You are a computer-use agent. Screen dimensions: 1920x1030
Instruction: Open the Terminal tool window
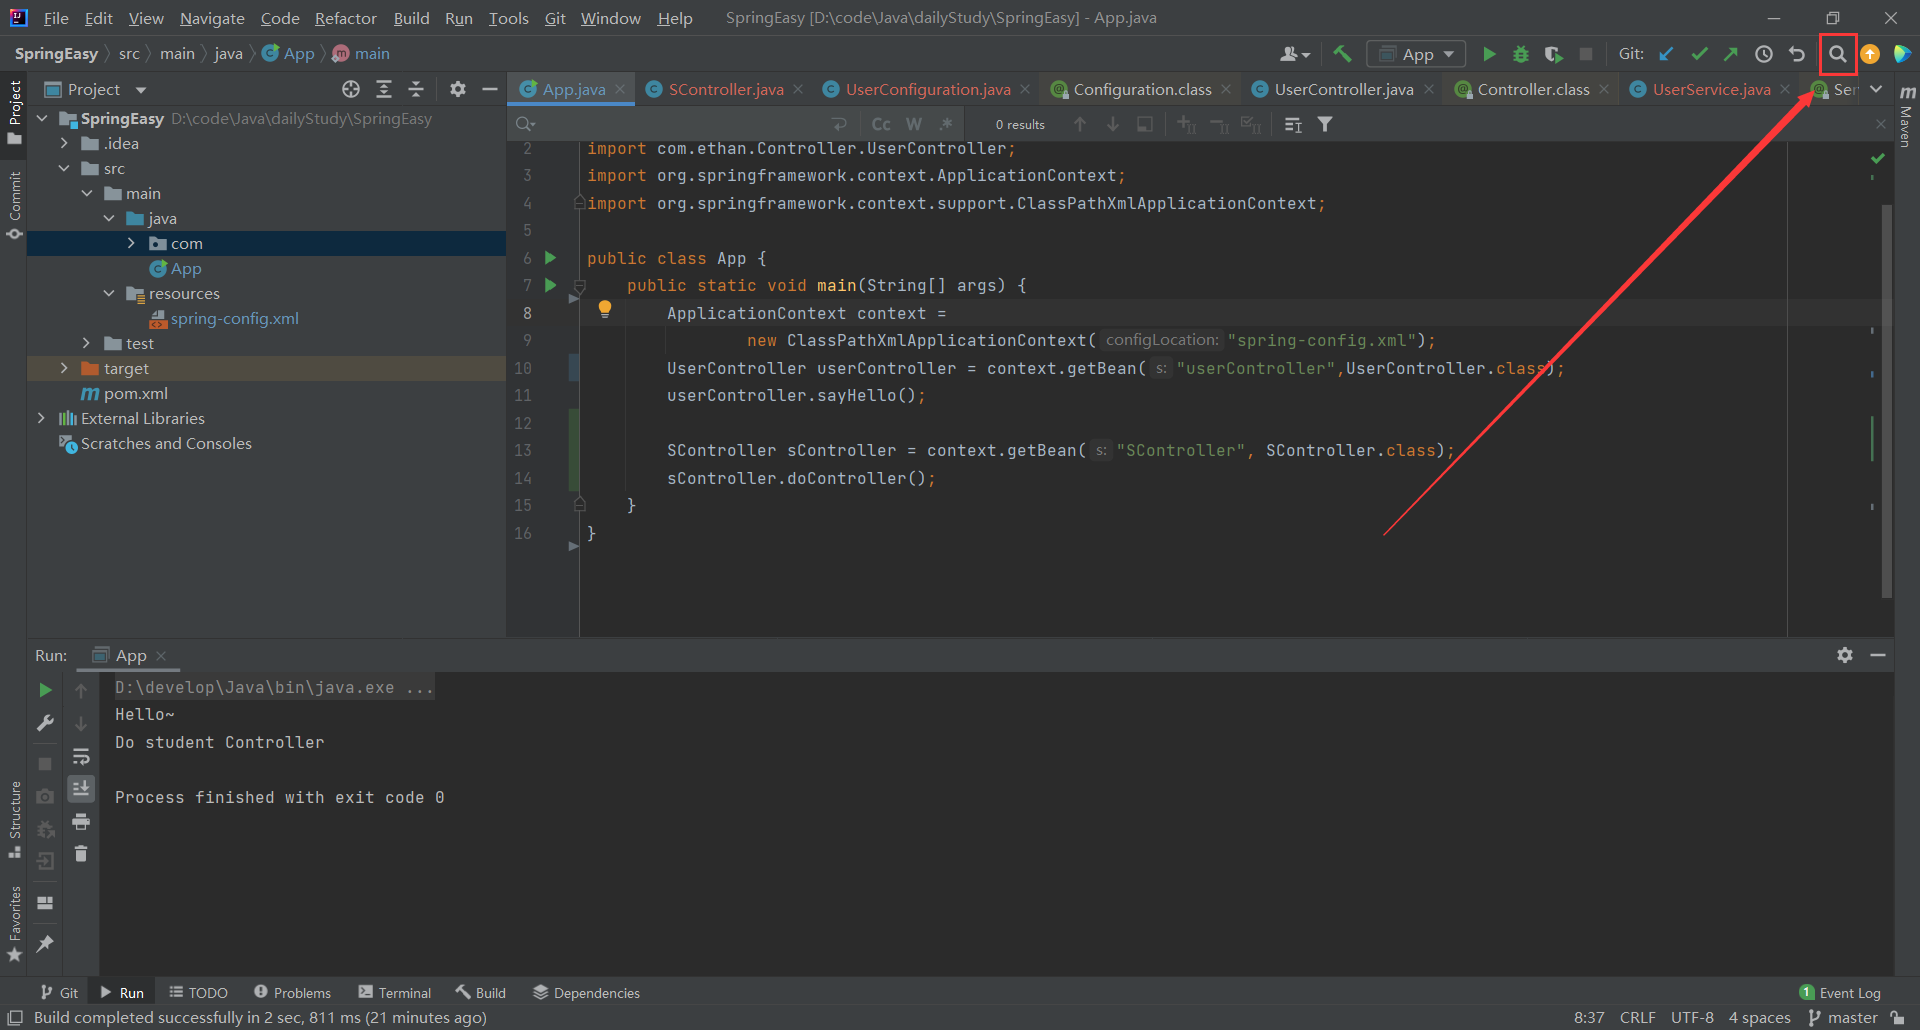(395, 993)
